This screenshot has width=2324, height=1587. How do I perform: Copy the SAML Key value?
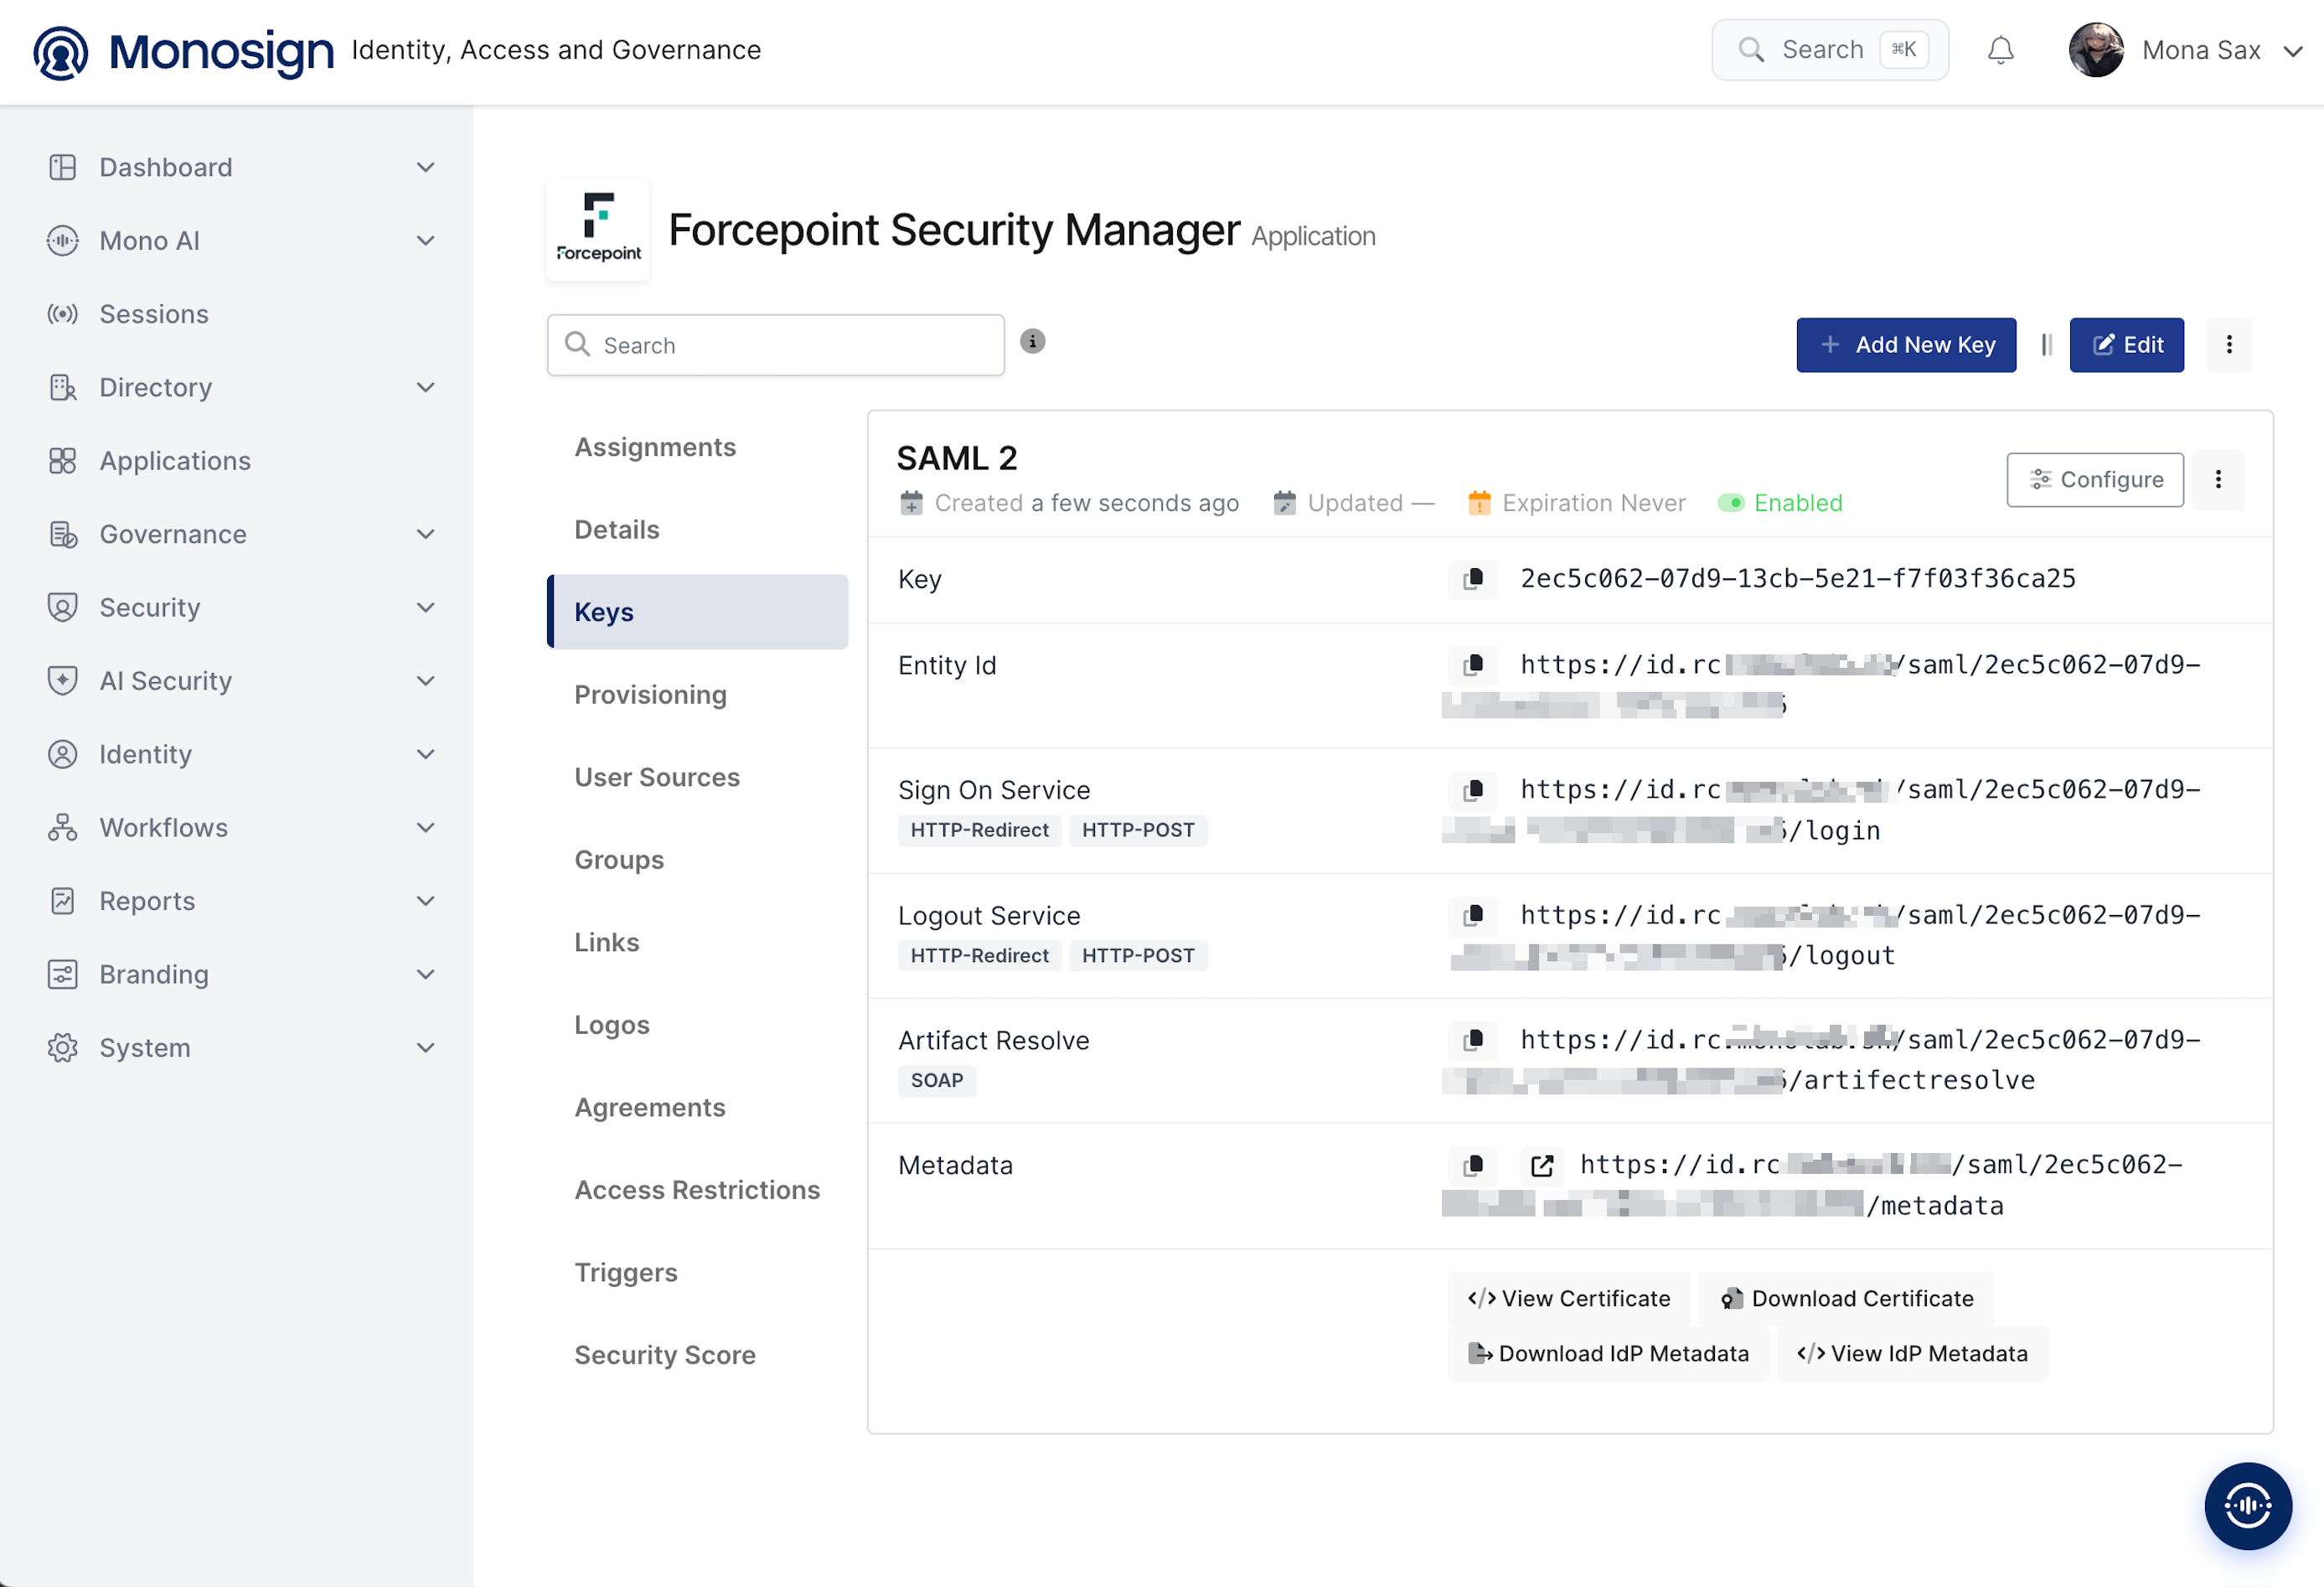(x=1473, y=579)
